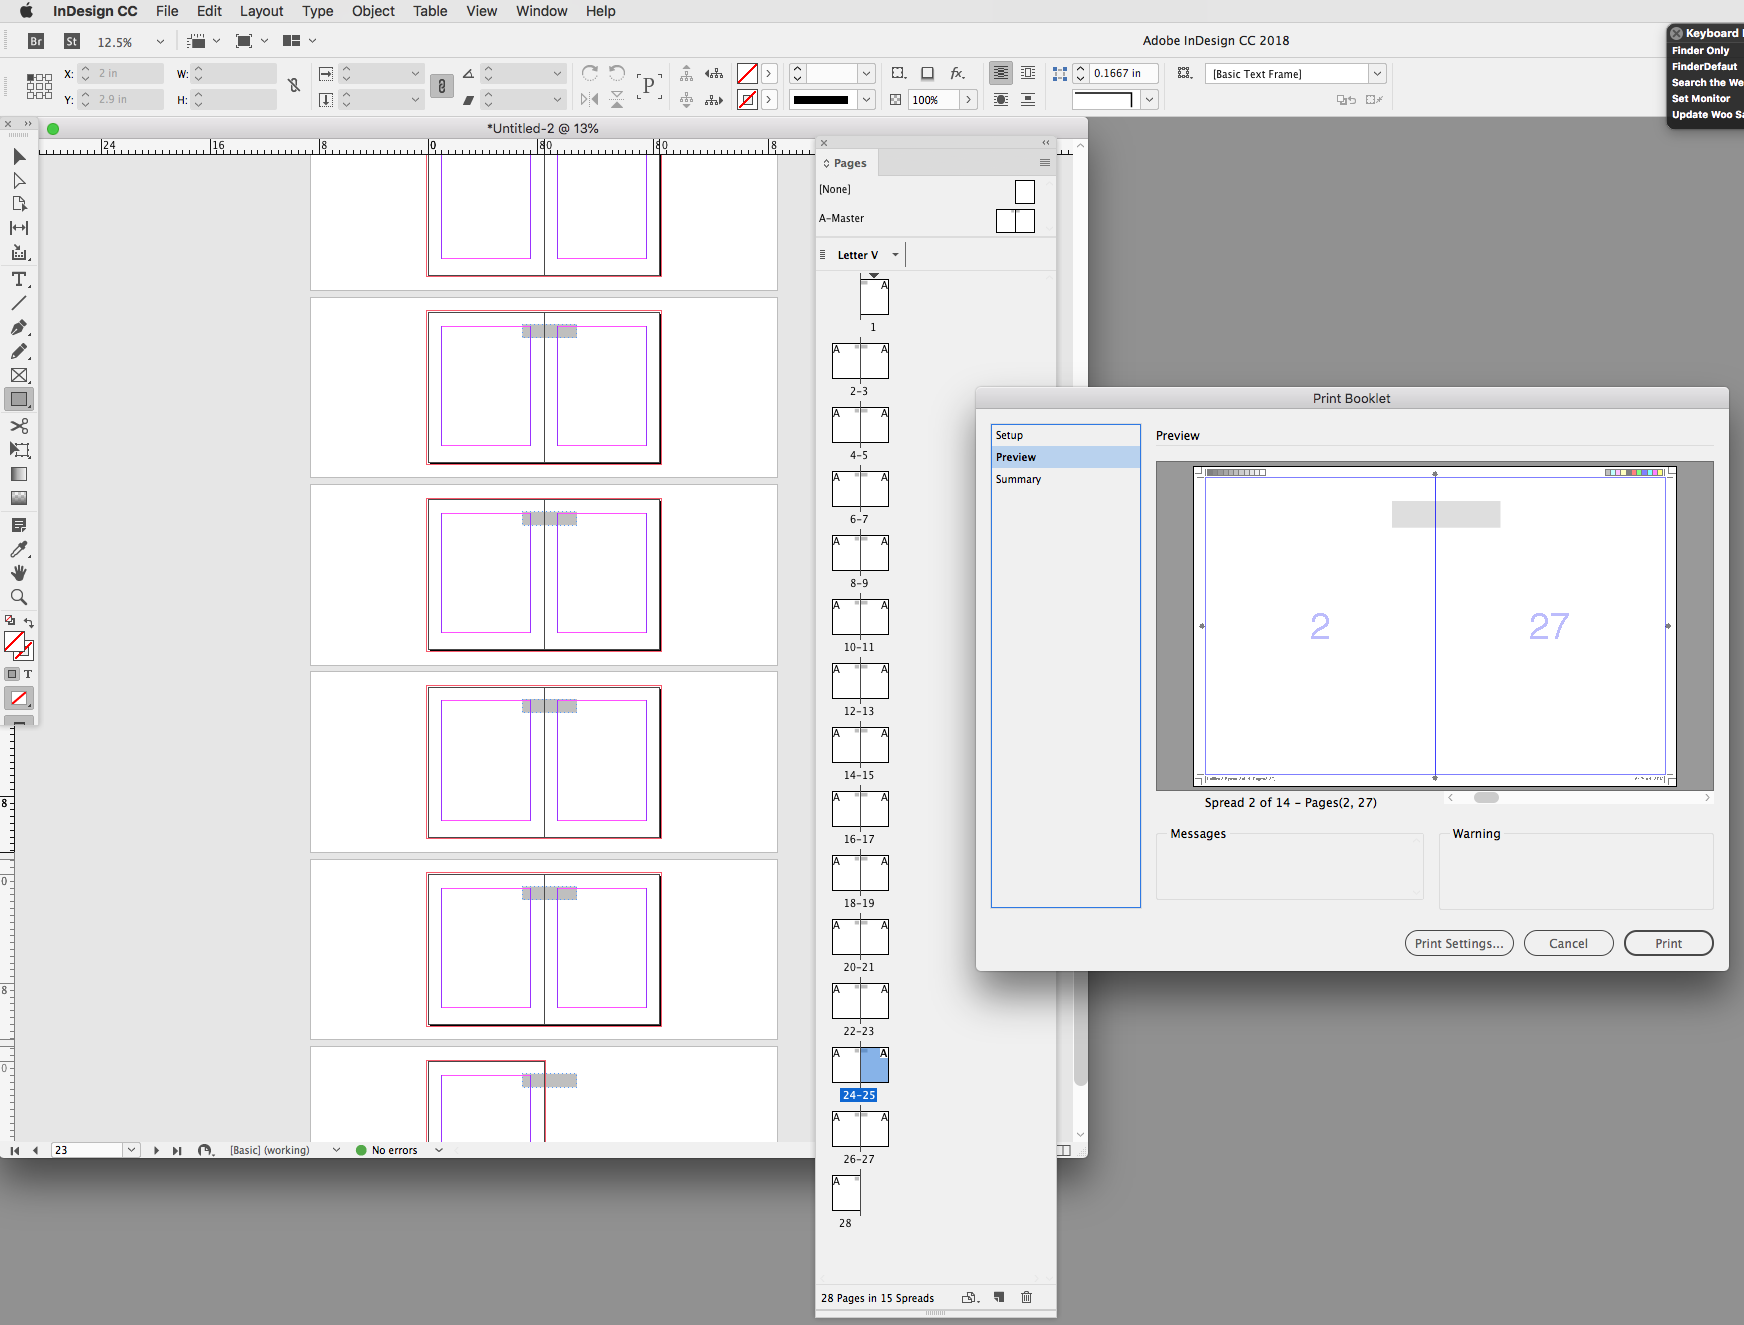Click the flip horizontal icon

pos(590,99)
